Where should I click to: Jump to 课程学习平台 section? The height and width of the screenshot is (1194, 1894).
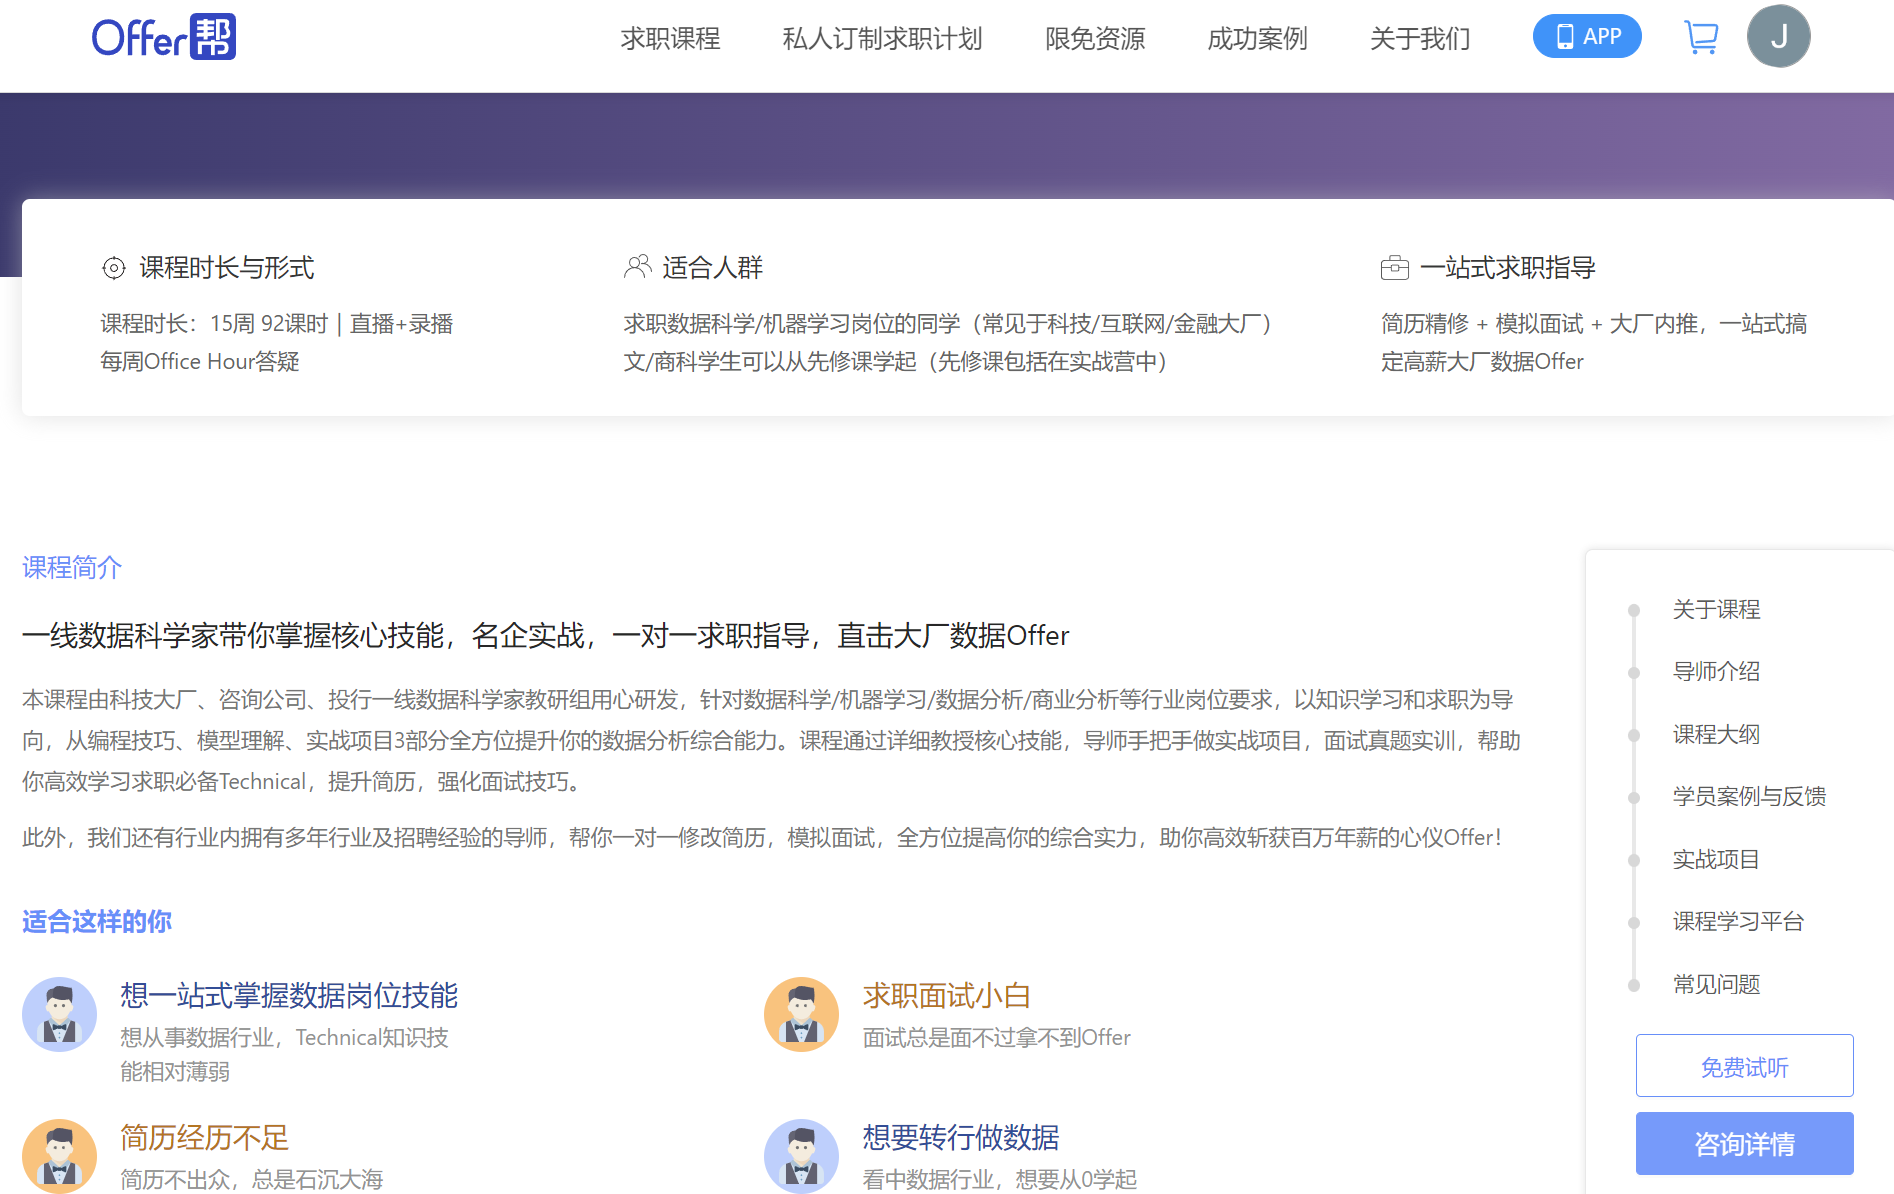click(x=1738, y=921)
